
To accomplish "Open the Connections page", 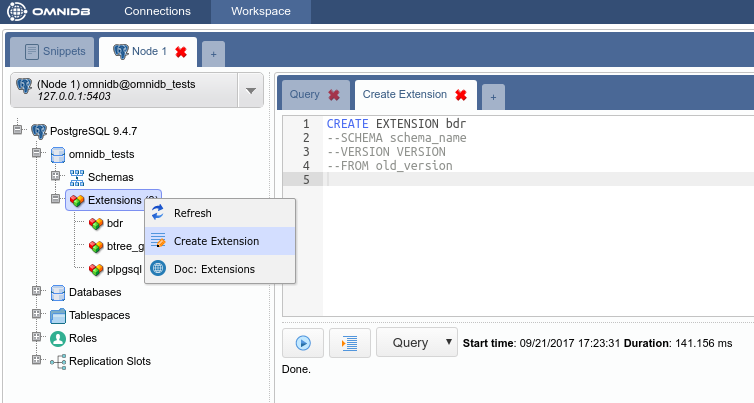I will pos(157,12).
